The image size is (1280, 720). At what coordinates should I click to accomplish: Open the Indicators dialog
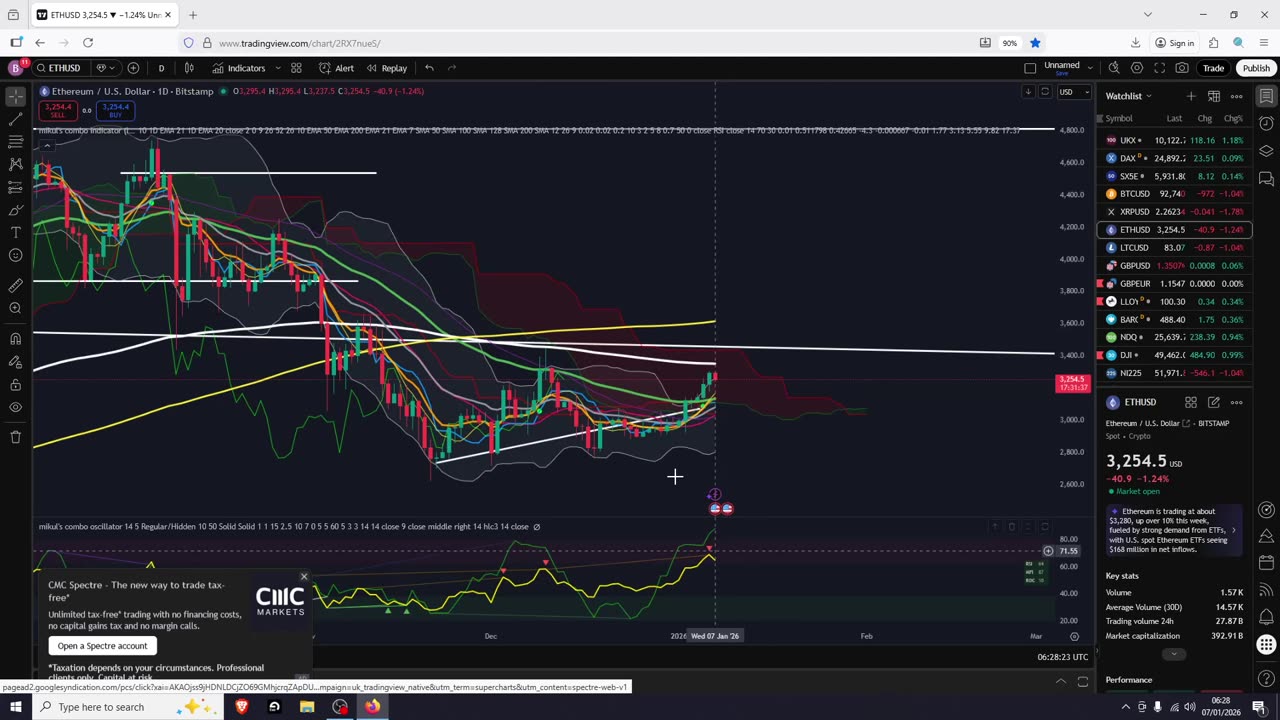pyautogui.click(x=238, y=68)
